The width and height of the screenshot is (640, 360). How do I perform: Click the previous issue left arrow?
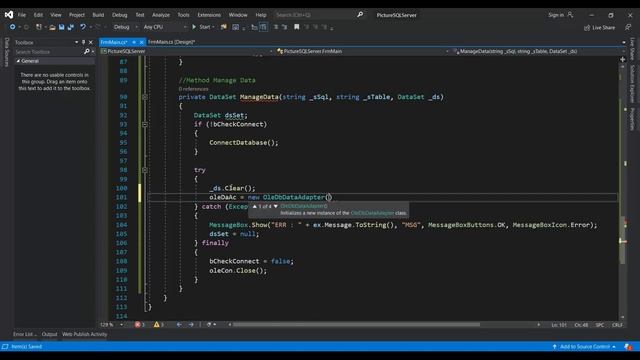179,324
